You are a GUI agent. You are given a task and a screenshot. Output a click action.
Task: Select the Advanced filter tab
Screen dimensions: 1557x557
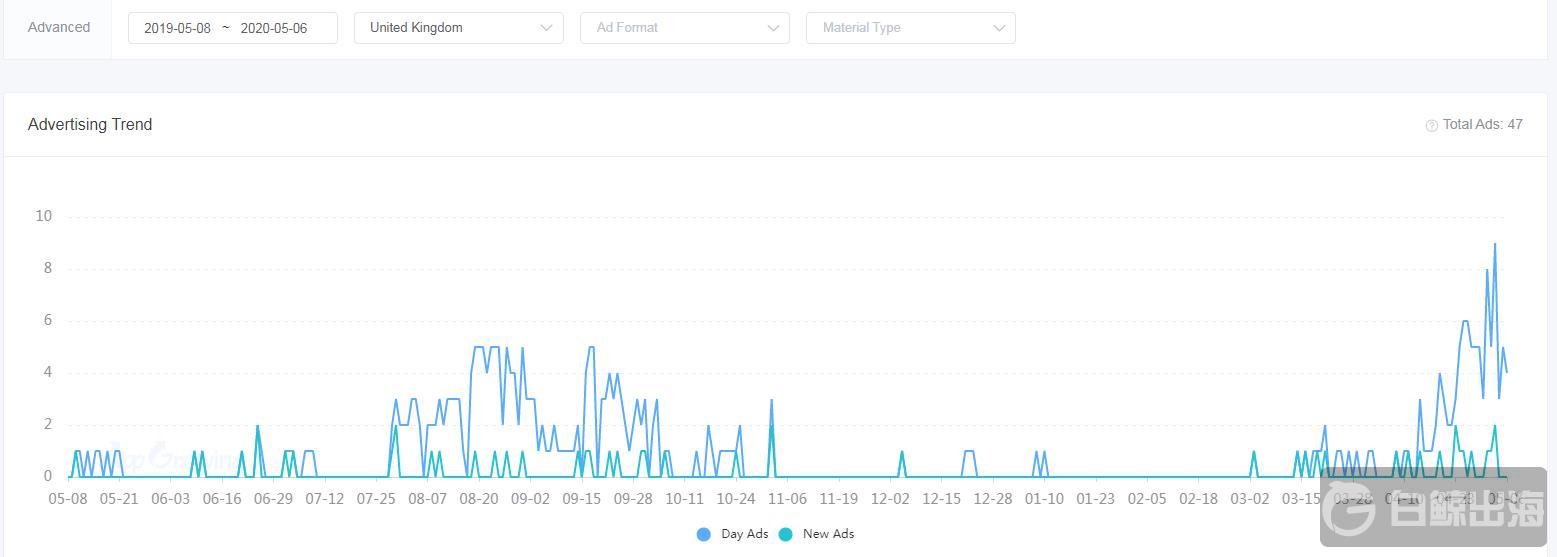click(59, 28)
